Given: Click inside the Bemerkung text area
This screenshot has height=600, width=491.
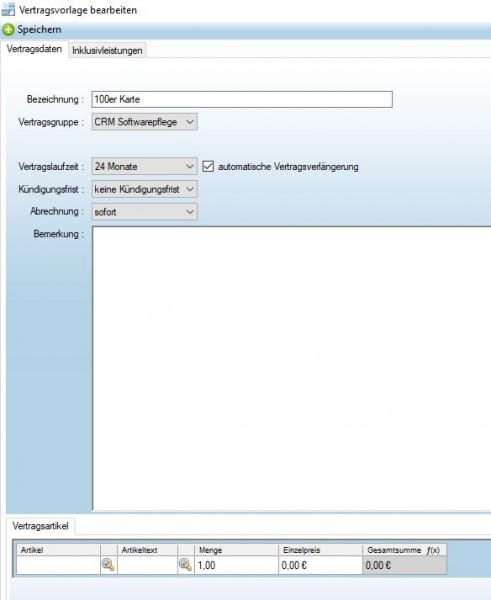Looking at the screenshot, I should (291, 368).
